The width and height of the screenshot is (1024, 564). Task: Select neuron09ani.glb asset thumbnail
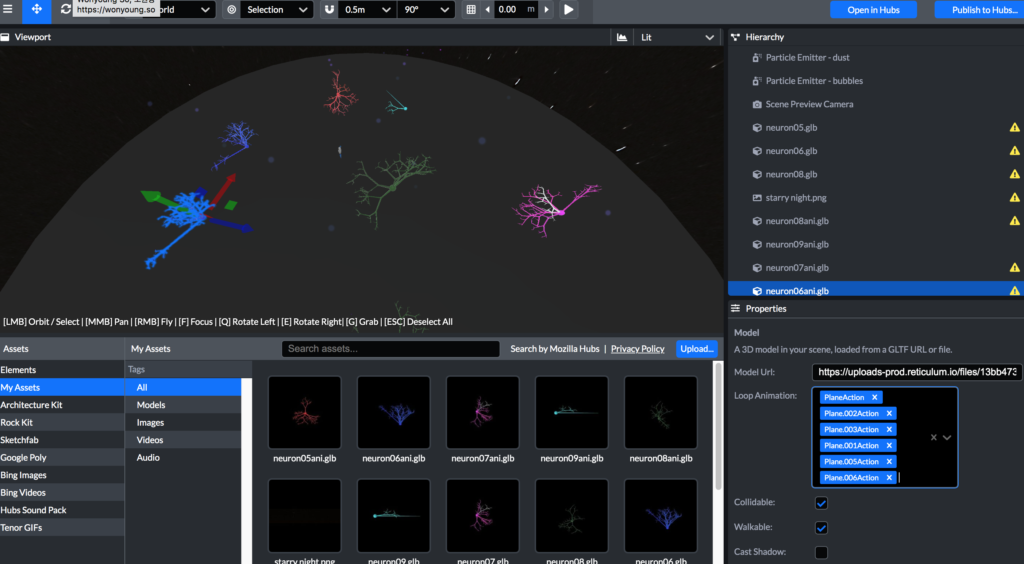(x=571, y=412)
